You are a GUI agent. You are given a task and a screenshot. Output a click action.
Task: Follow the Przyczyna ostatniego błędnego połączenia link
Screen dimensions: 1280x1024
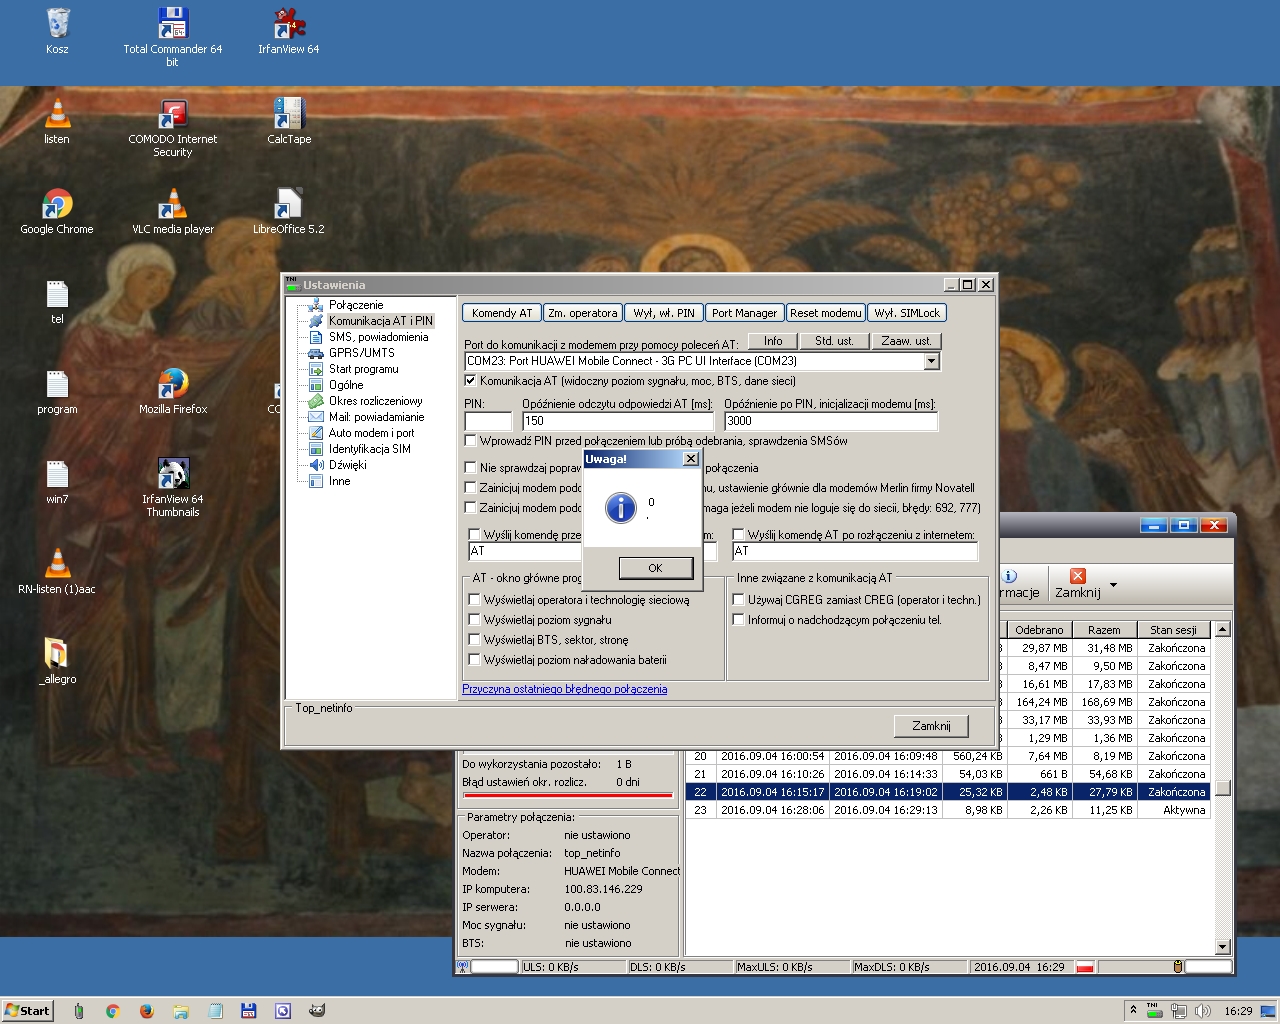tap(564, 689)
